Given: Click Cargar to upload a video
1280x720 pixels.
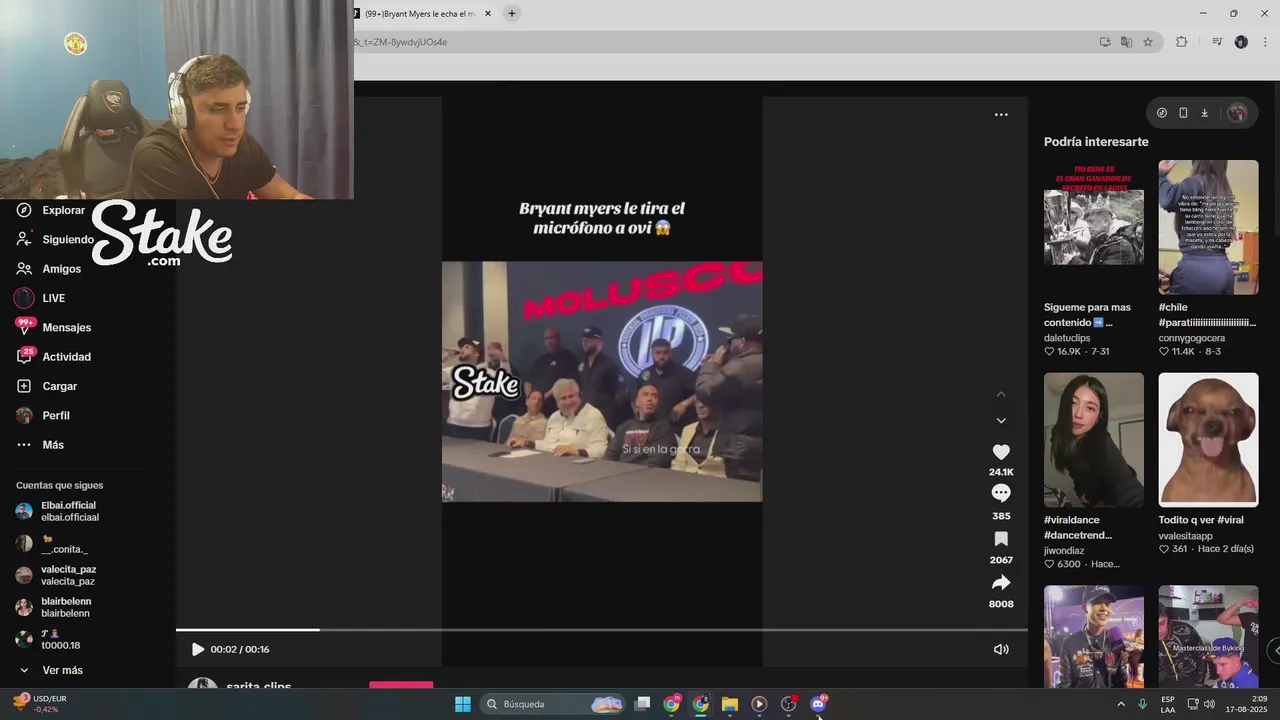Looking at the screenshot, I should click(x=59, y=386).
